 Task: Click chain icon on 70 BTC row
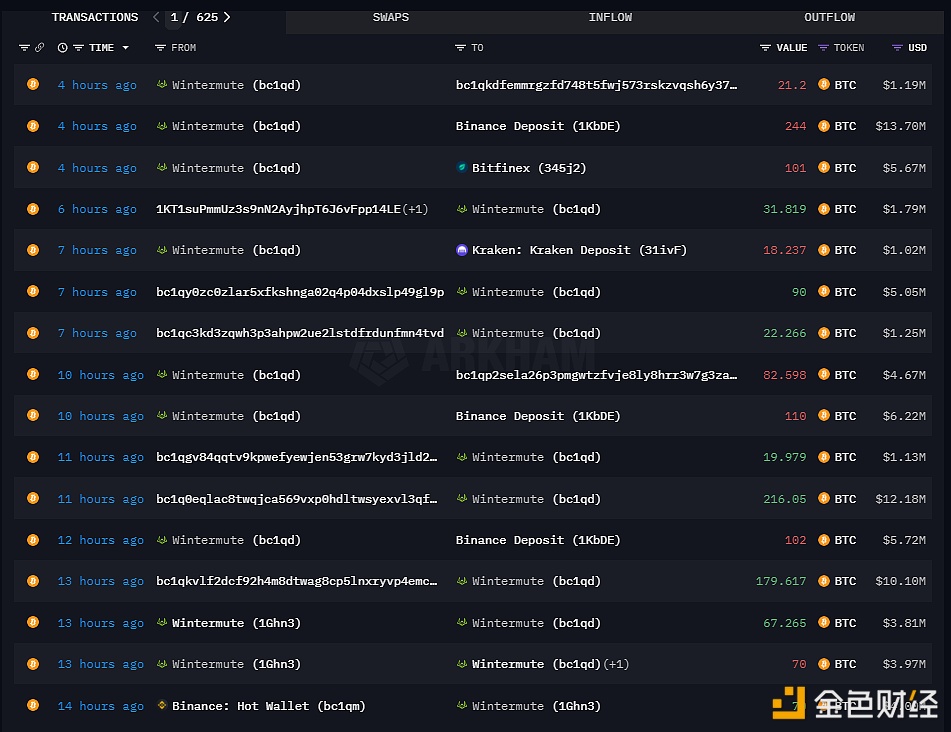click(x=33, y=663)
